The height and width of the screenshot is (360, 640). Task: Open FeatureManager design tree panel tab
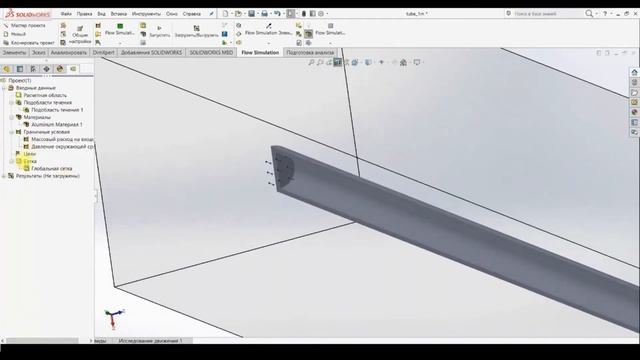pyautogui.click(x=7, y=69)
